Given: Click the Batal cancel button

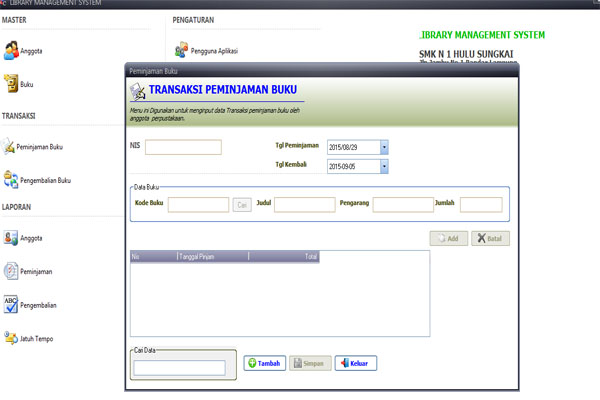Looking at the screenshot, I should [490, 238].
